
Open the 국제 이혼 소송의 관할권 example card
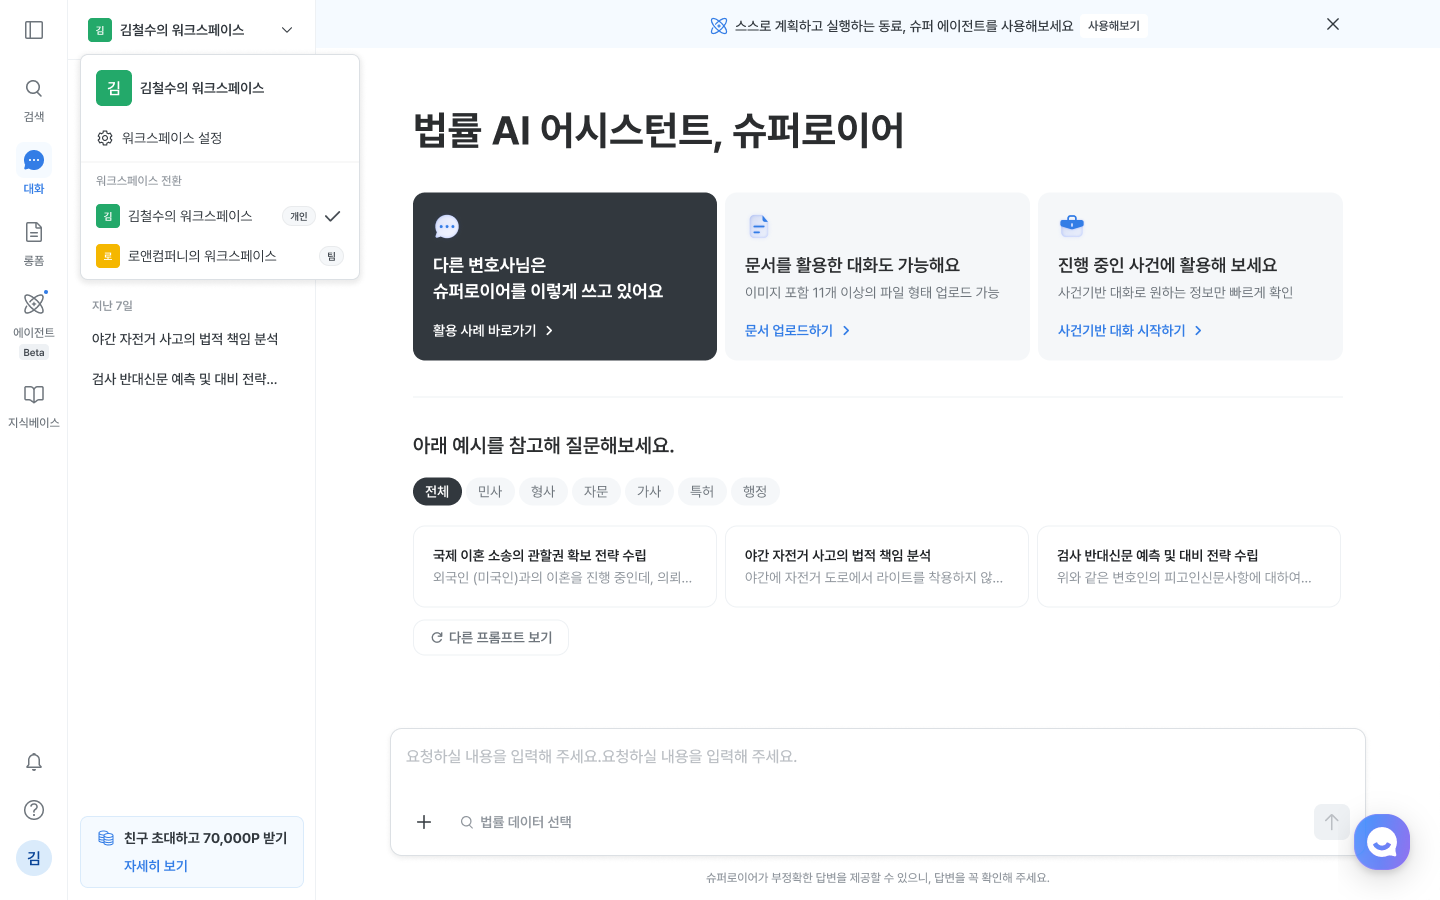565,567
